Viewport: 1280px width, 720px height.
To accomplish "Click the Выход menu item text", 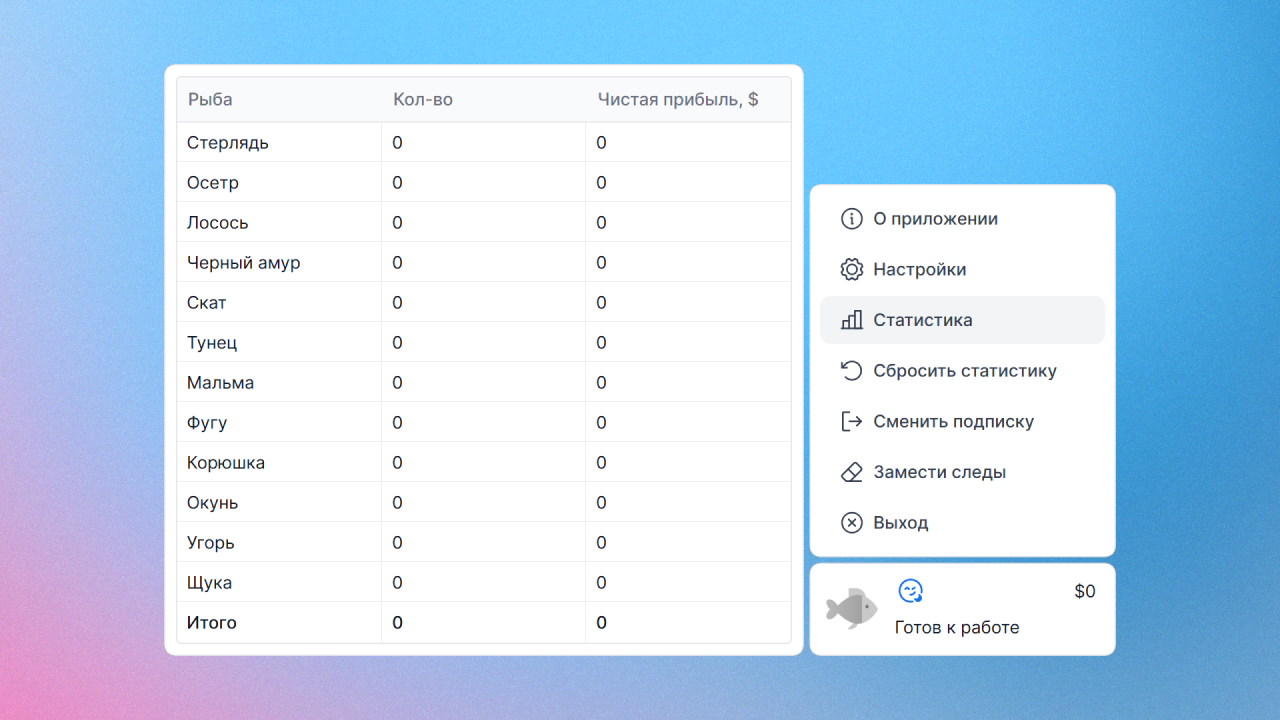I will click(900, 523).
